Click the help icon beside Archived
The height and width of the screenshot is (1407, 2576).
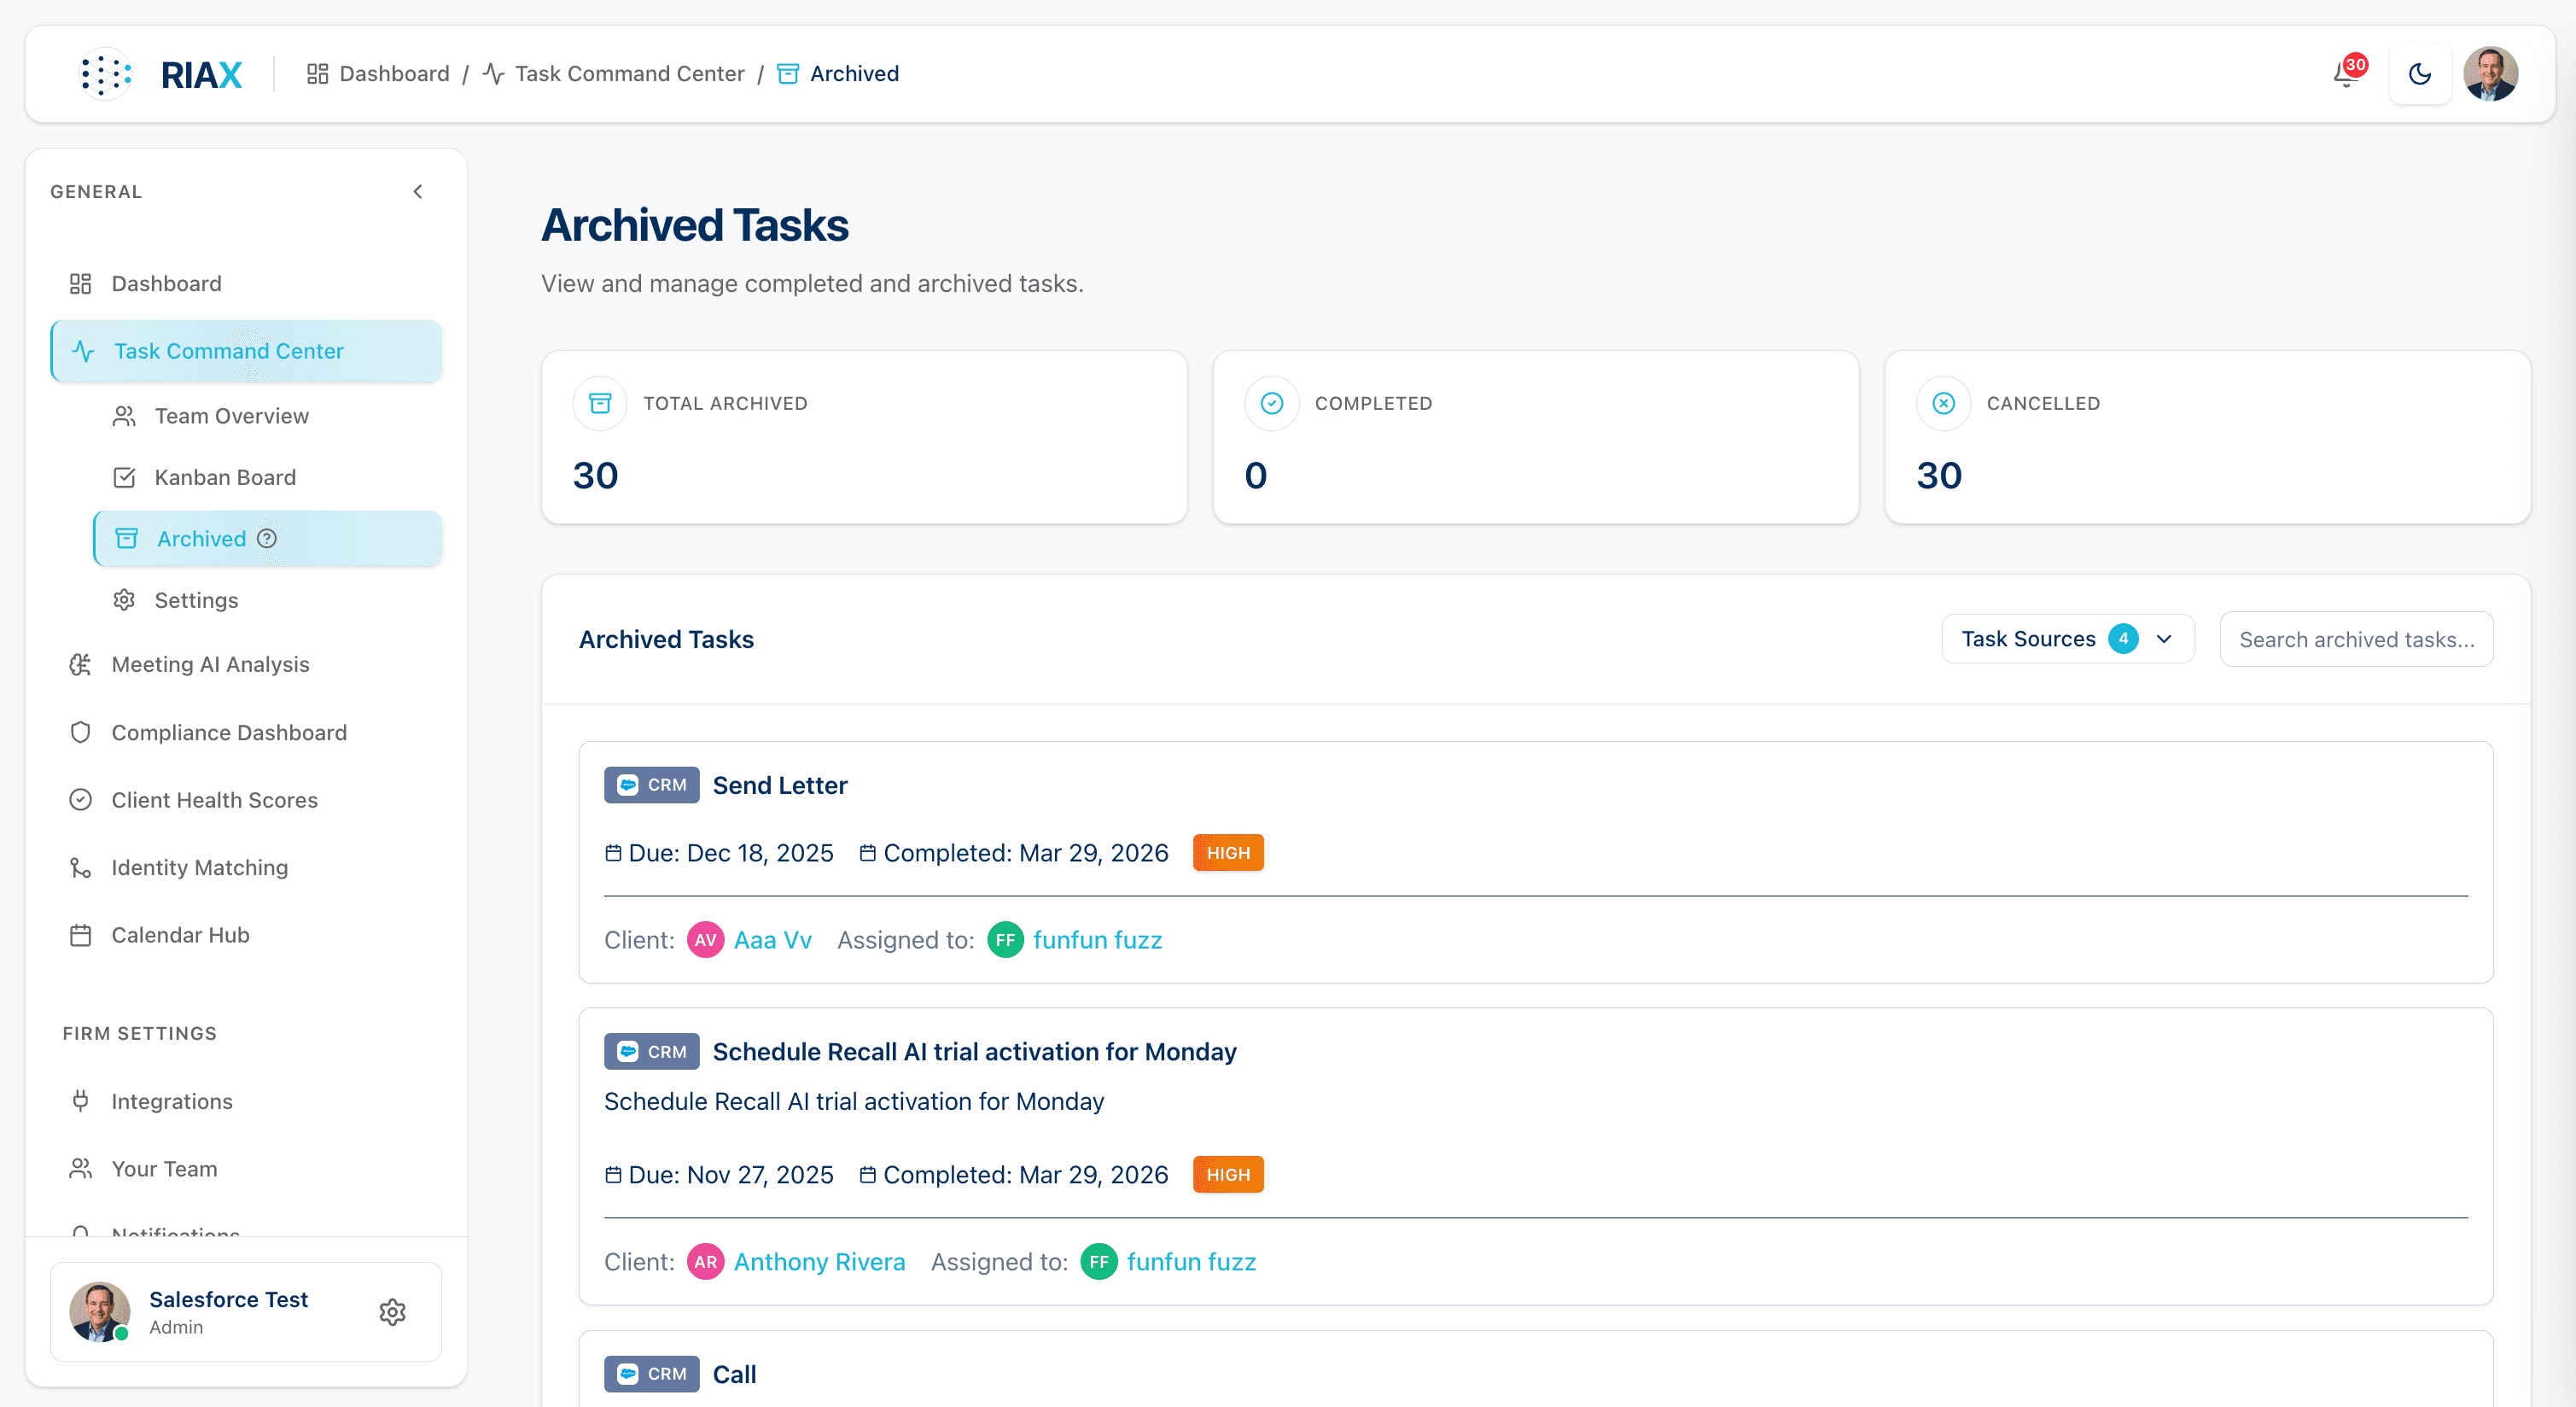267,539
